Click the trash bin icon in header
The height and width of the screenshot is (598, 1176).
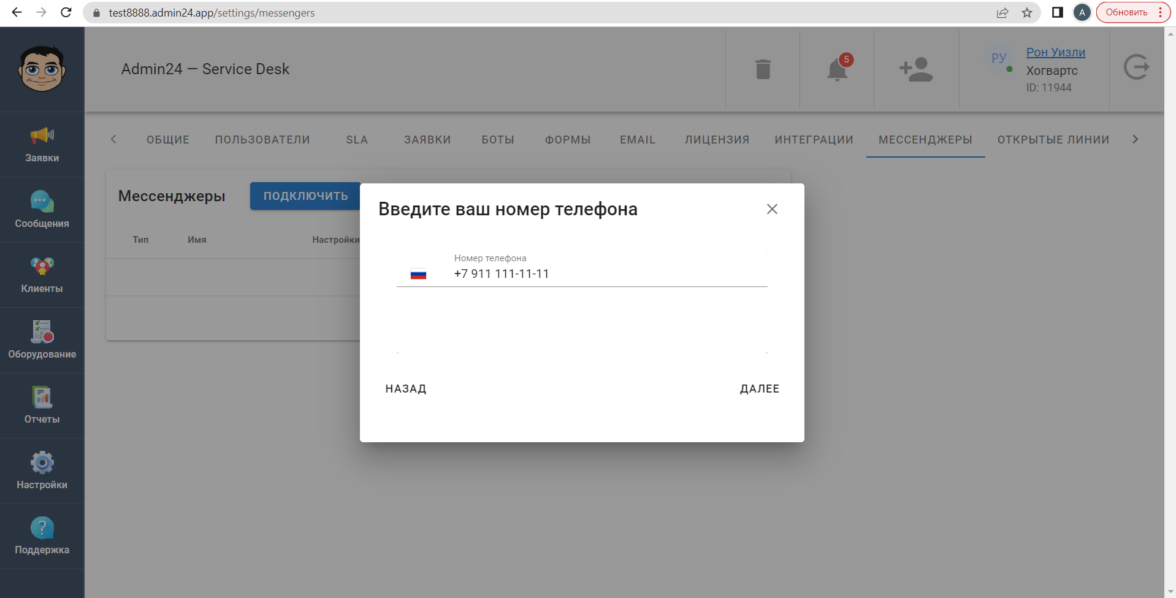763,69
